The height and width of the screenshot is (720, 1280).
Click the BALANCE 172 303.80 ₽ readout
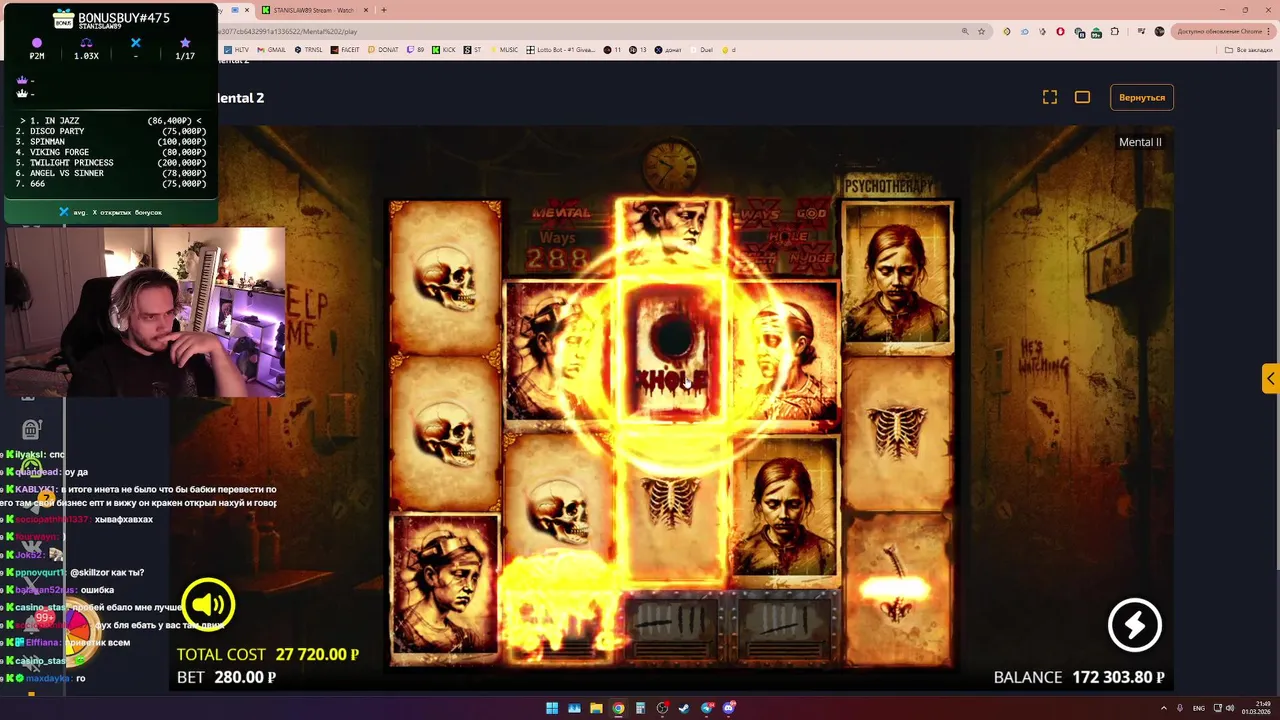tap(1079, 677)
